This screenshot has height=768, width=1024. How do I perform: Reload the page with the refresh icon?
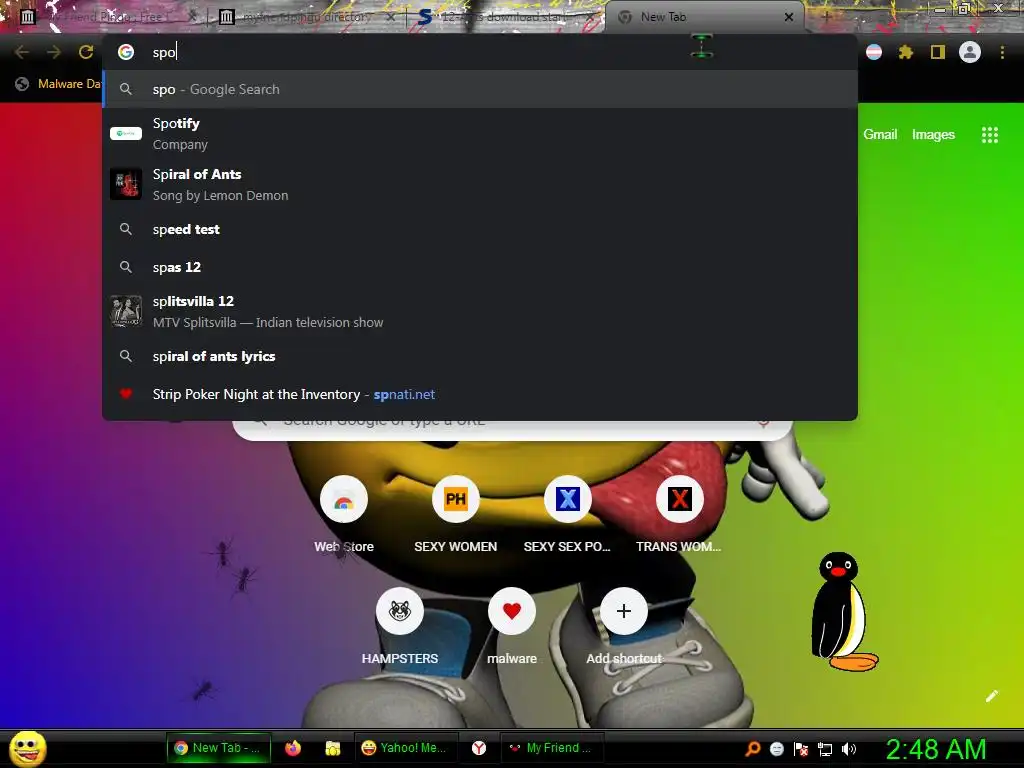[86, 52]
